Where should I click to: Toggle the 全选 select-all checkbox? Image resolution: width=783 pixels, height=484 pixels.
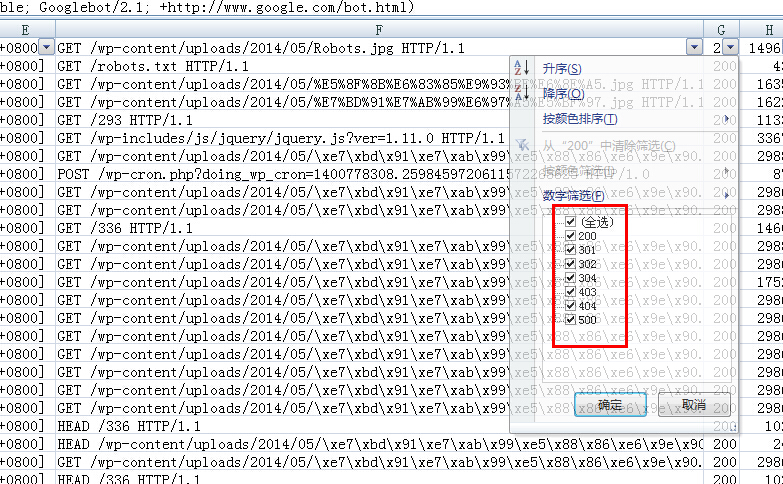click(x=570, y=222)
